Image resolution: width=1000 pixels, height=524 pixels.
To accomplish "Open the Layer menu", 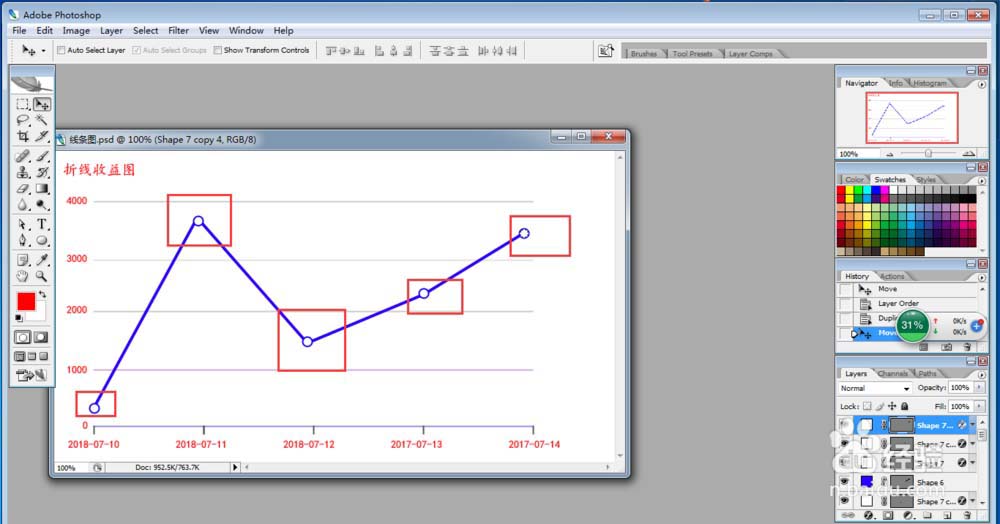I will pyautogui.click(x=111, y=31).
